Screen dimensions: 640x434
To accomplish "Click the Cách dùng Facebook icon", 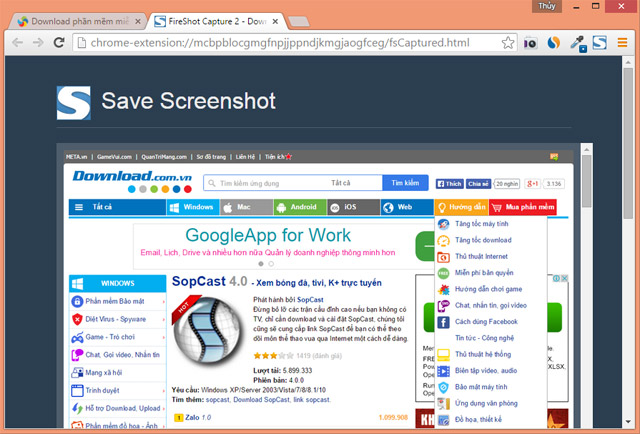I will pyautogui.click(x=443, y=322).
